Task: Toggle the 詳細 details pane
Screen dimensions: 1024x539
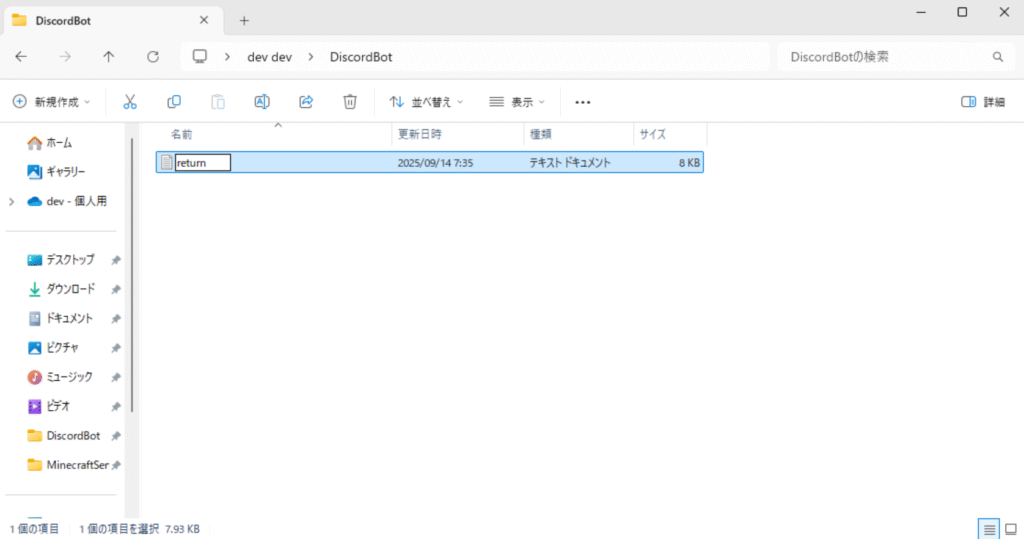Action: [x=982, y=102]
